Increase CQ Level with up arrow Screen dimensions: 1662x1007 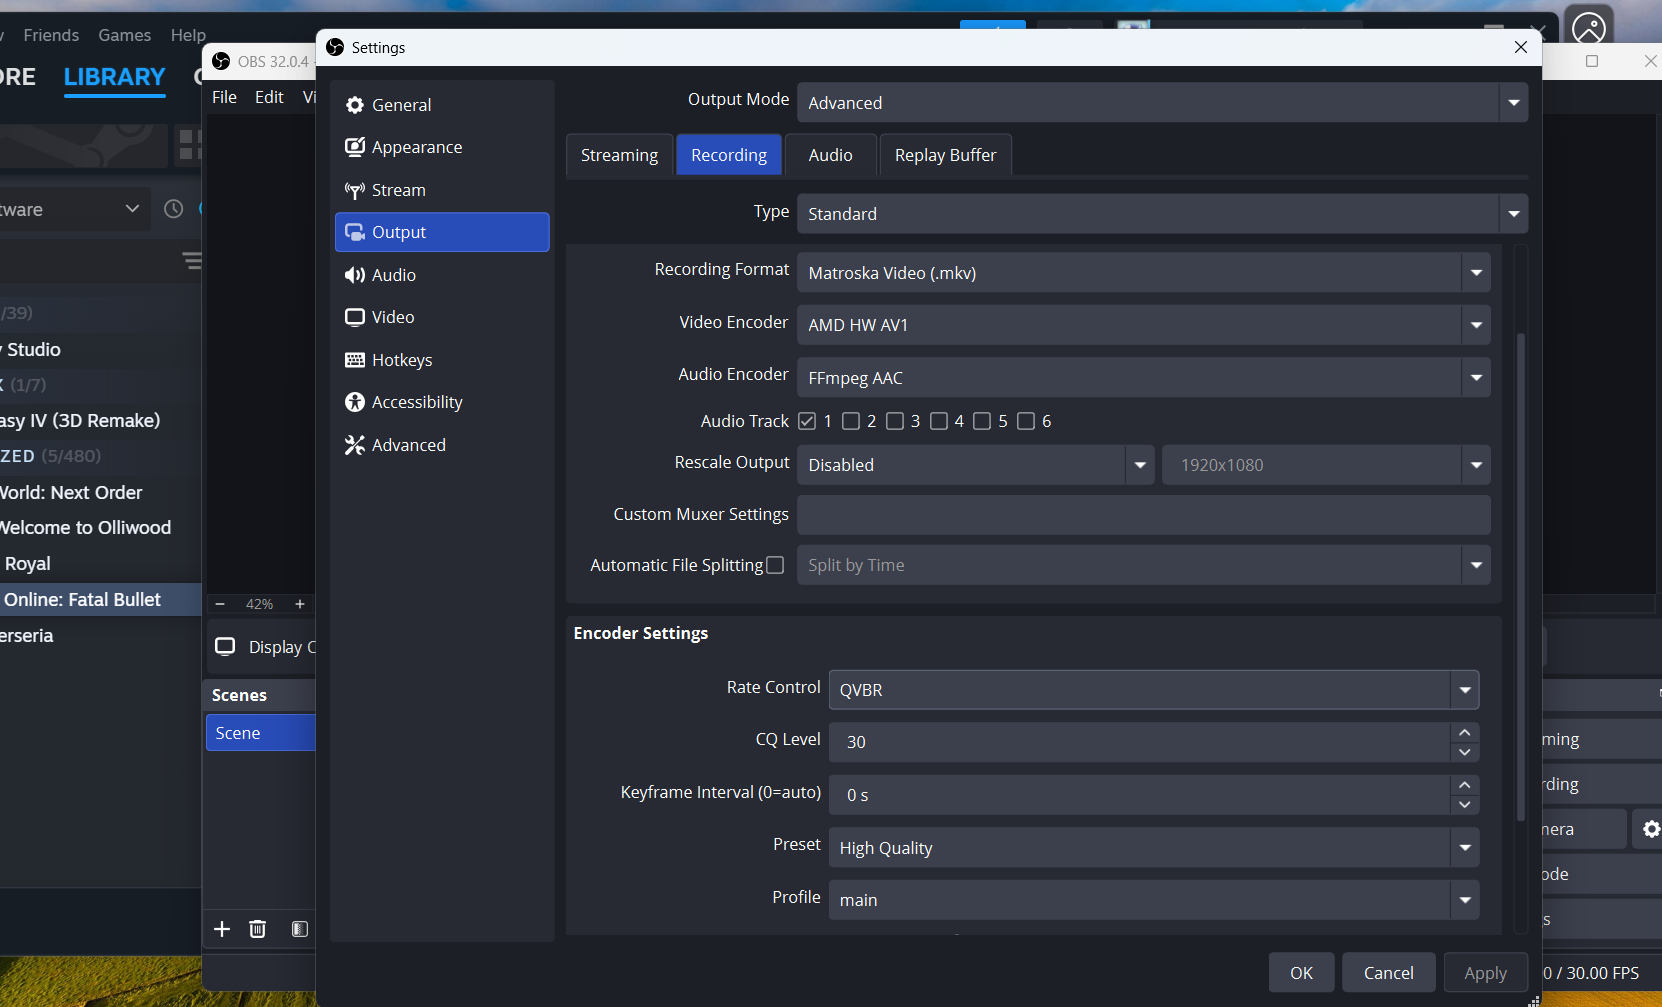(1465, 733)
